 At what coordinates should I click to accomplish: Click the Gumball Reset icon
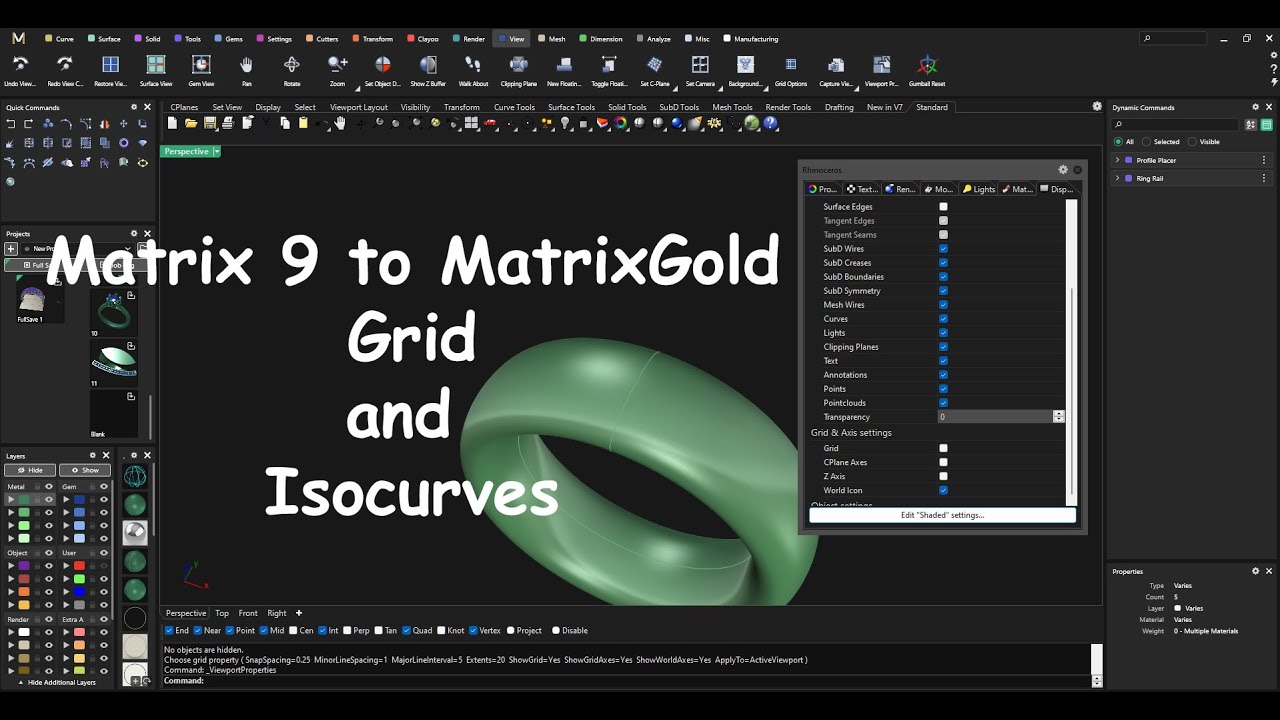tap(928, 64)
